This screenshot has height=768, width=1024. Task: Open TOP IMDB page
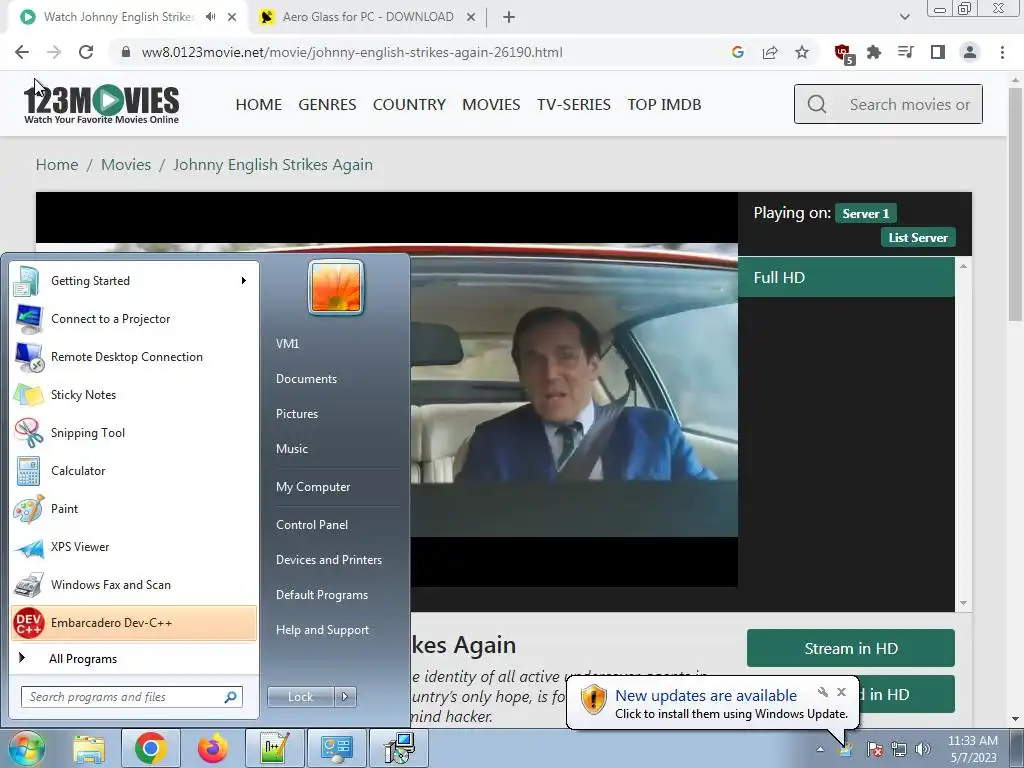click(x=664, y=104)
